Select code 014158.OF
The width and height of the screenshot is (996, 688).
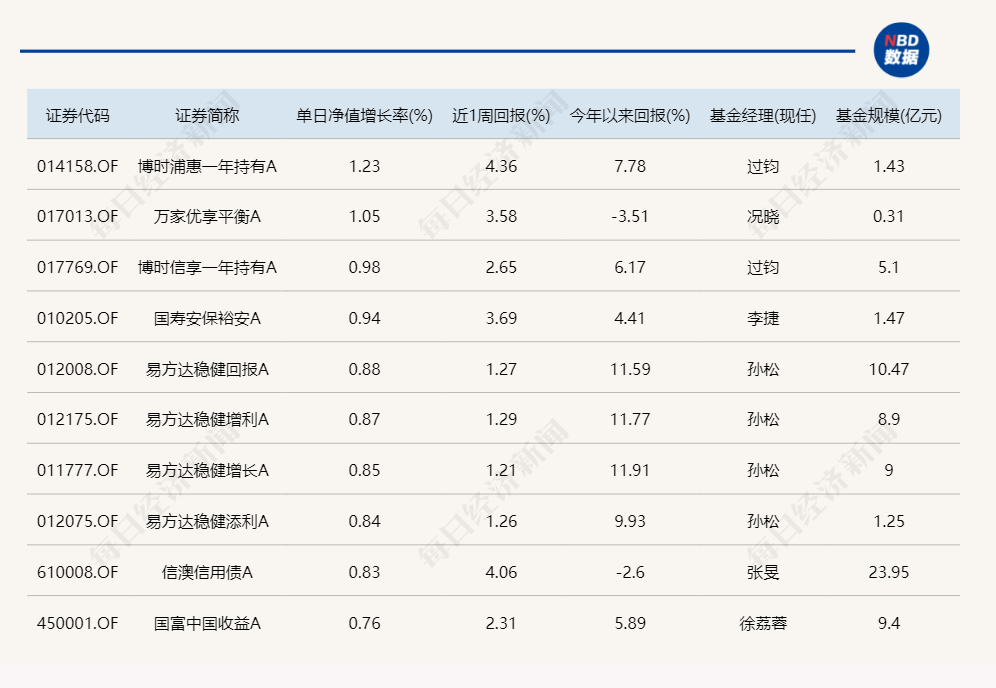click(77, 166)
